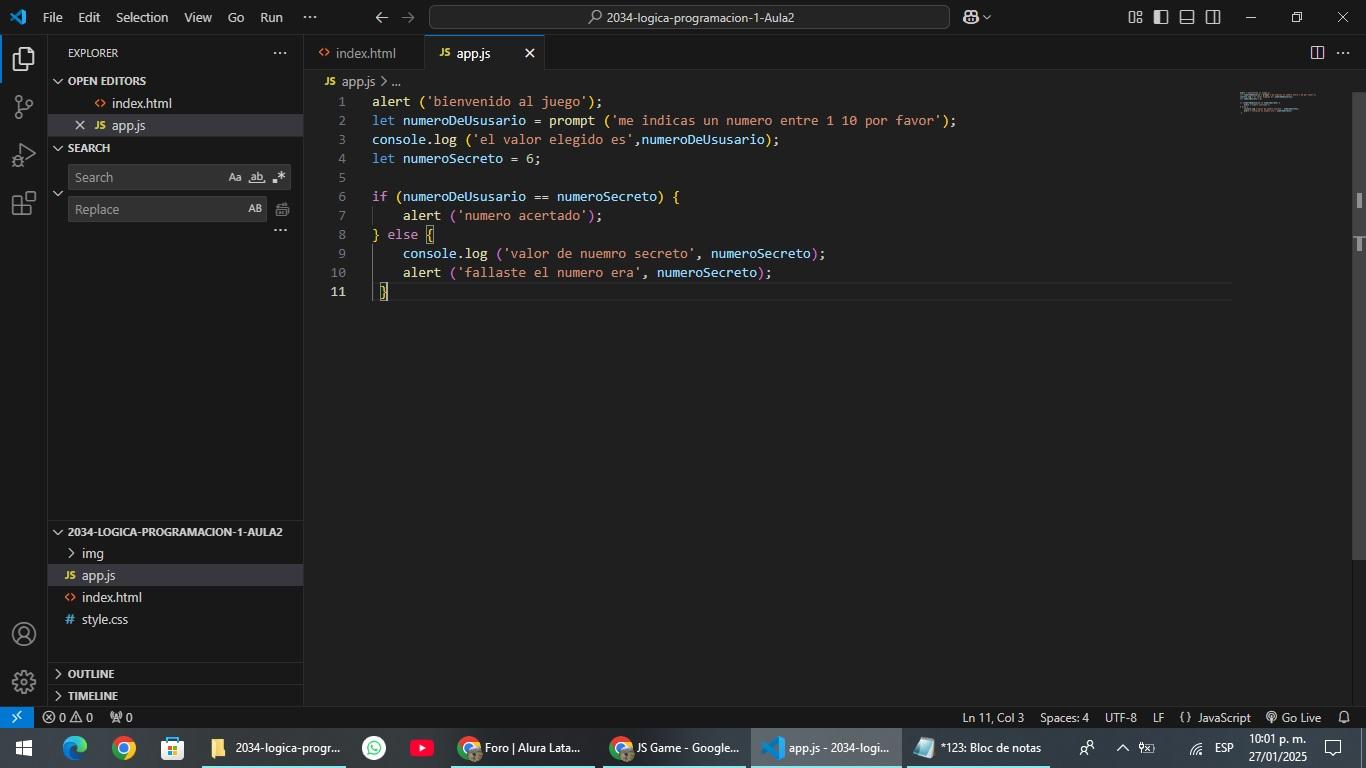Close the app.js editor tab

(530, 53)
